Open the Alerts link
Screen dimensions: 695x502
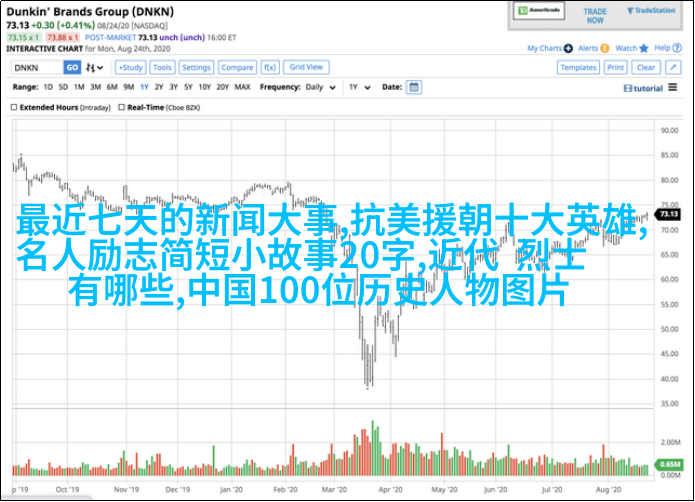(588, 48)
